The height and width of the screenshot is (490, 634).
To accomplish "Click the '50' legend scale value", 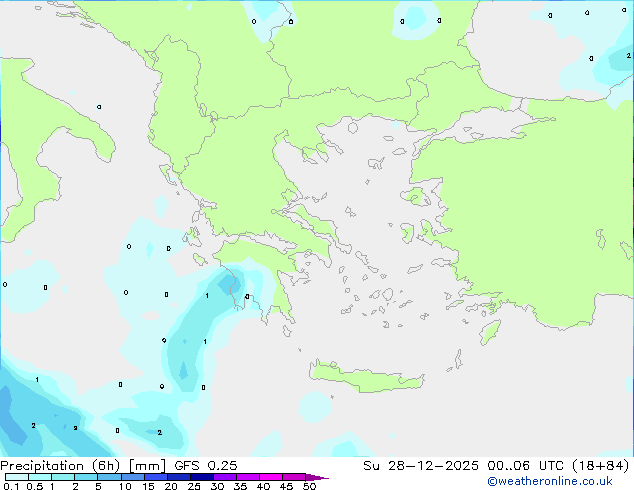I will point(309,486).
